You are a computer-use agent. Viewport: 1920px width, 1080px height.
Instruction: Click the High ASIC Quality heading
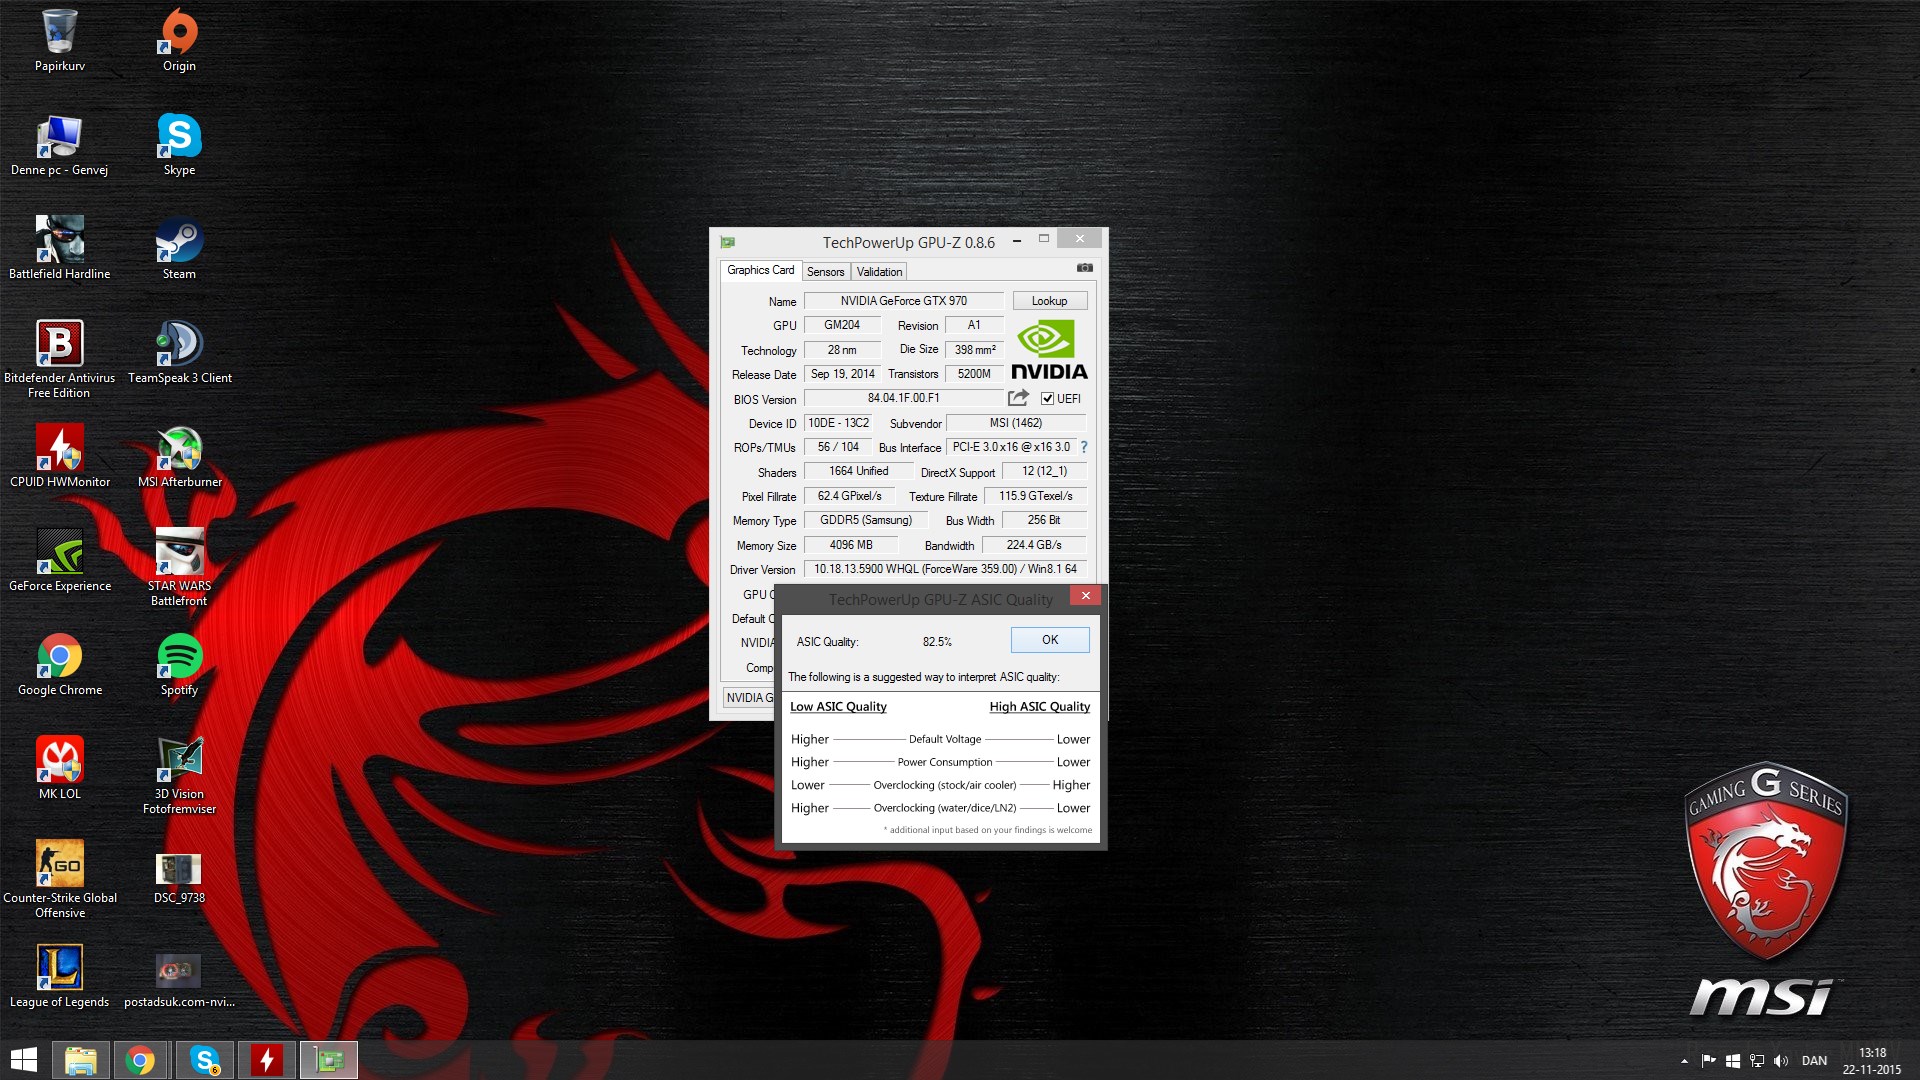1040,706
